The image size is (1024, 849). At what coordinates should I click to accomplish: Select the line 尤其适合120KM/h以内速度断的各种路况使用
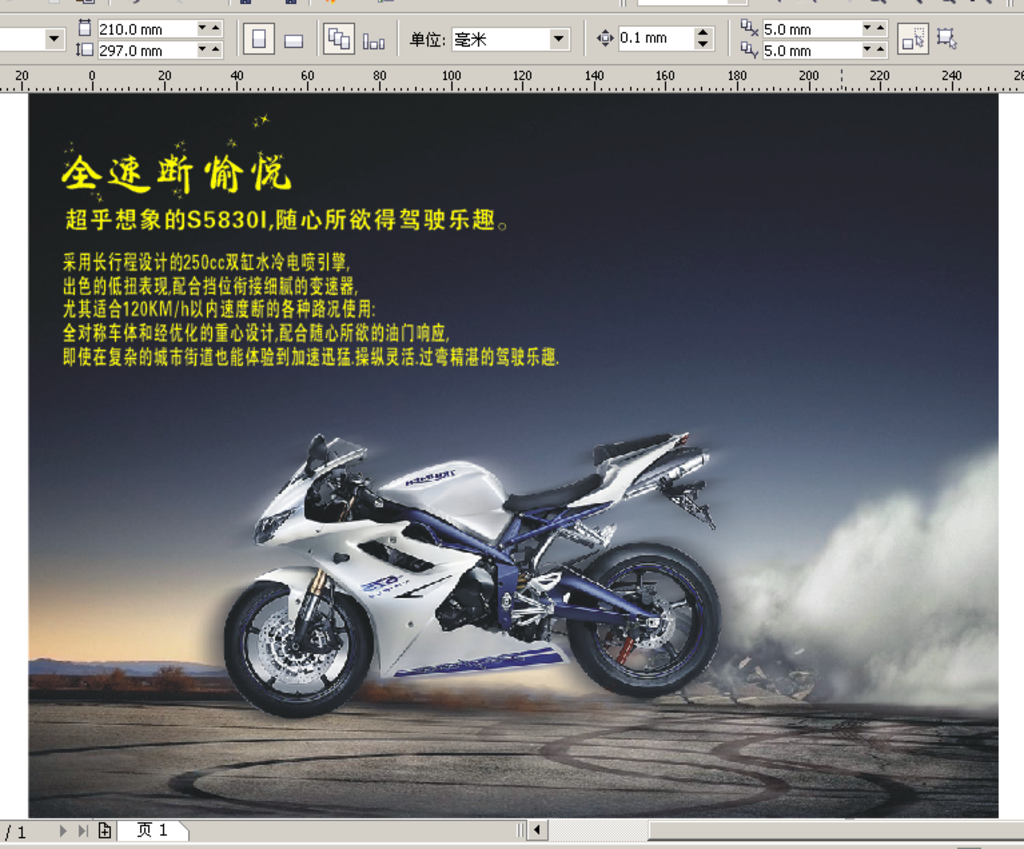pyautogui.click(x=219, y=310)
